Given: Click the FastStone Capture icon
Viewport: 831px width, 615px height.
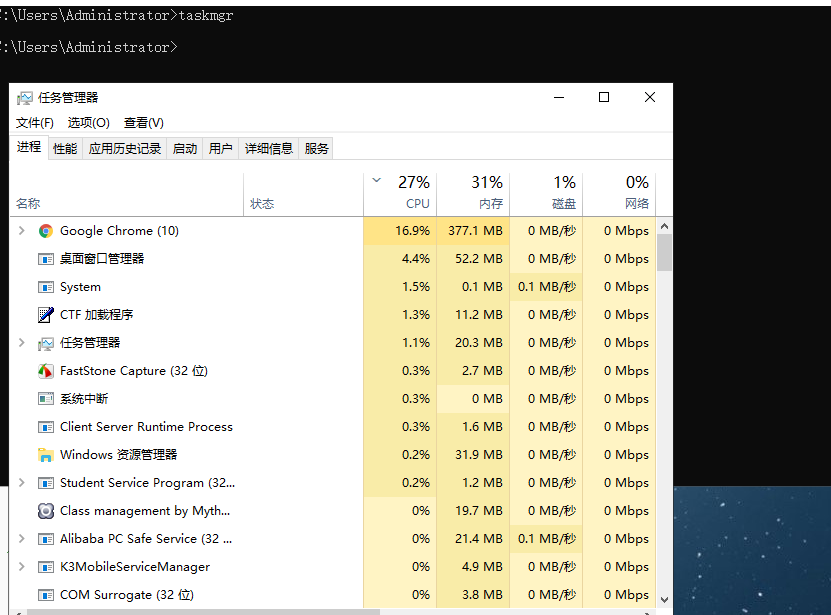Looking at the screenshot, I should (x=46, y=371).
